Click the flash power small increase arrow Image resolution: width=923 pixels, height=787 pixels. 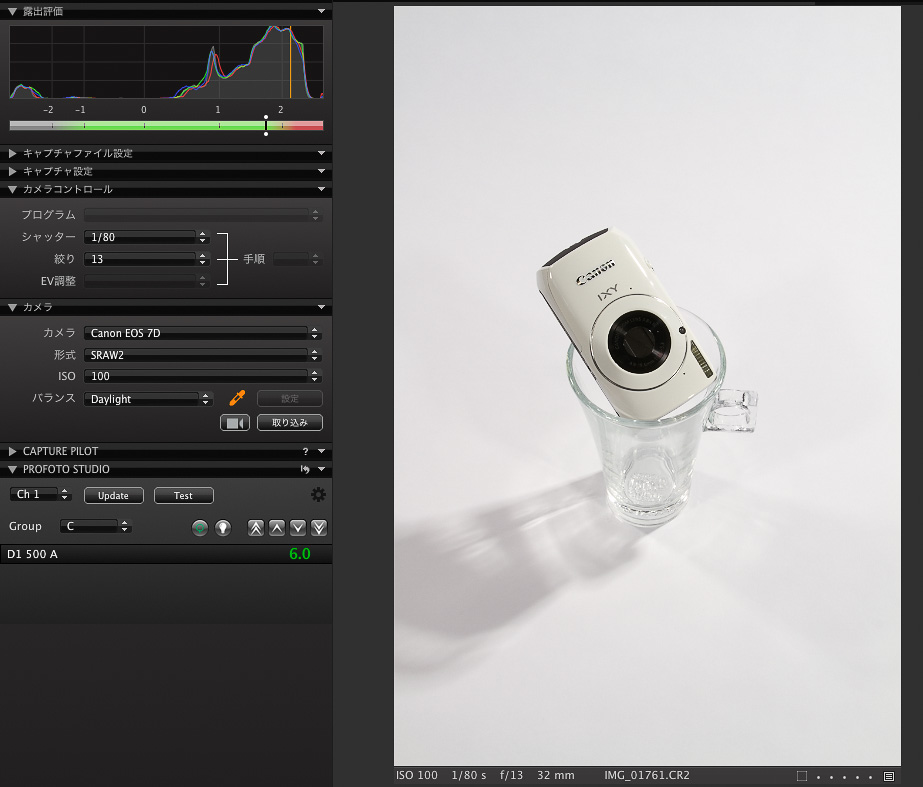tap(277, 527)
